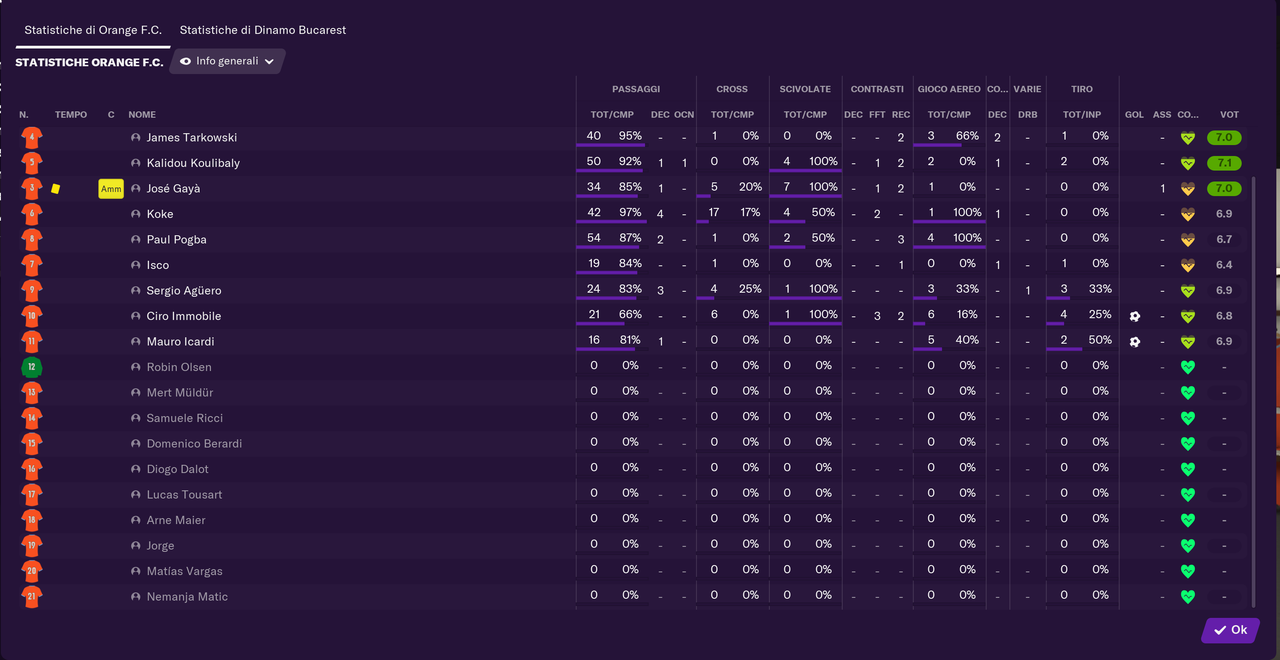Click José Gayà's yellow card icon

(56, 188)
